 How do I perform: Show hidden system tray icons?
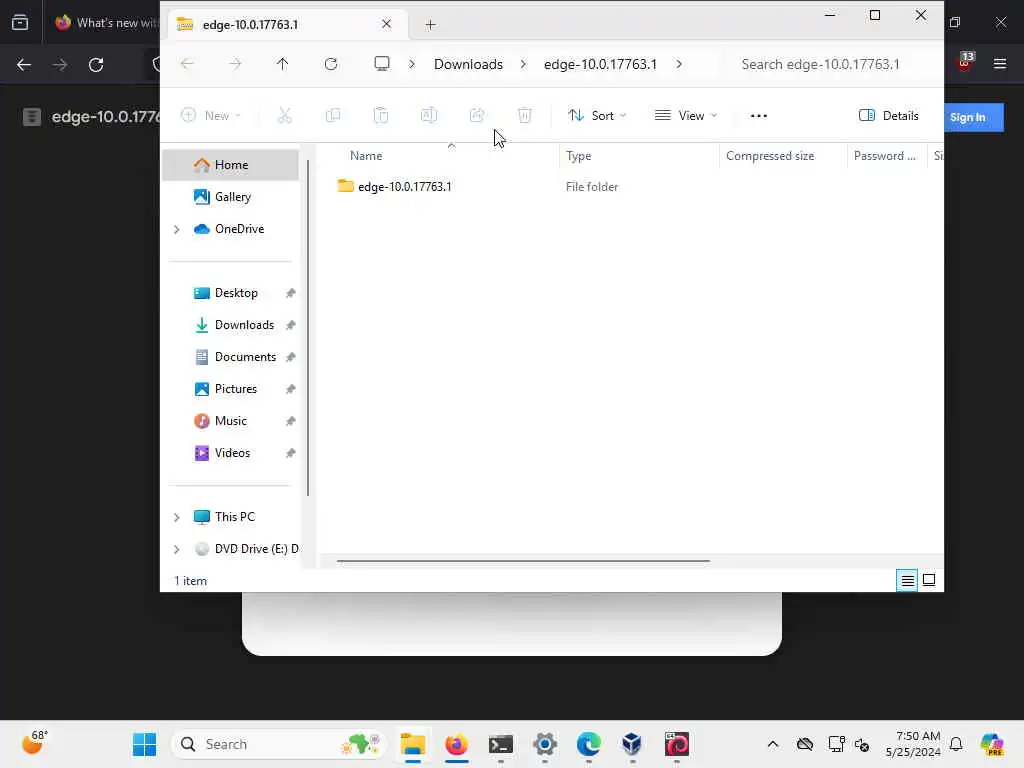pos(773,744)
